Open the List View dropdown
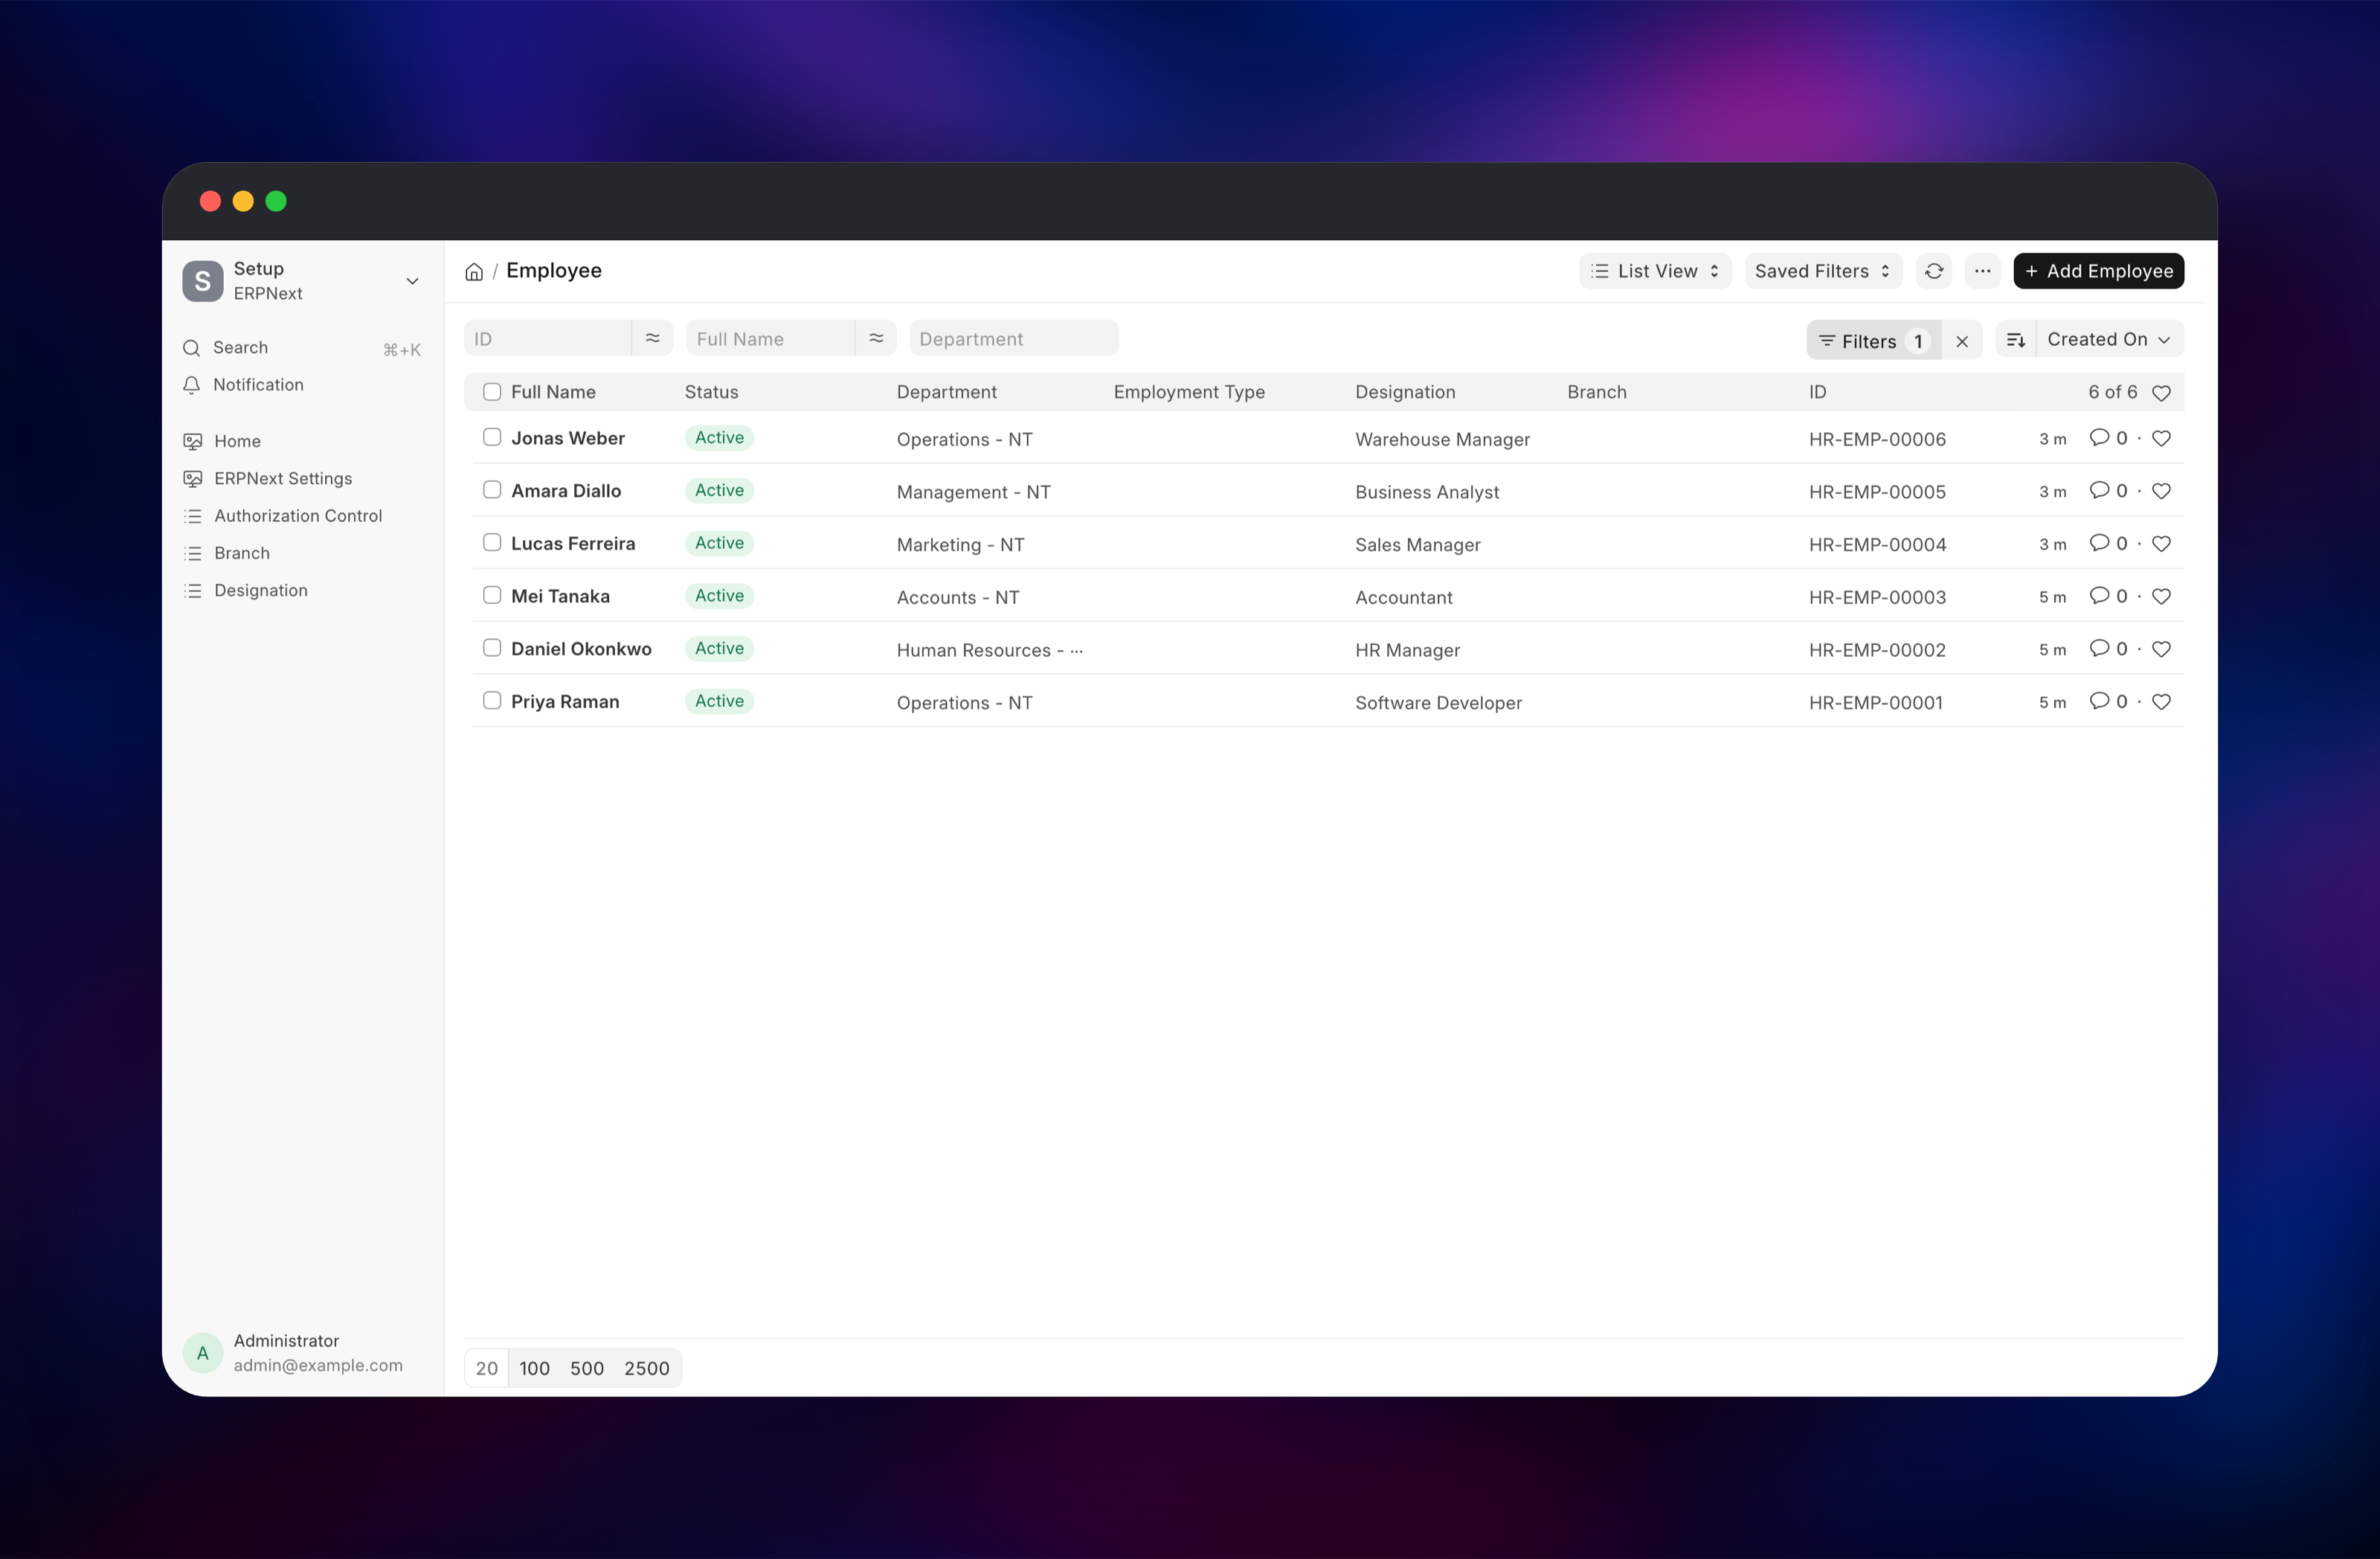Screen dimensions: 2380x1559 pos(1655,271)
